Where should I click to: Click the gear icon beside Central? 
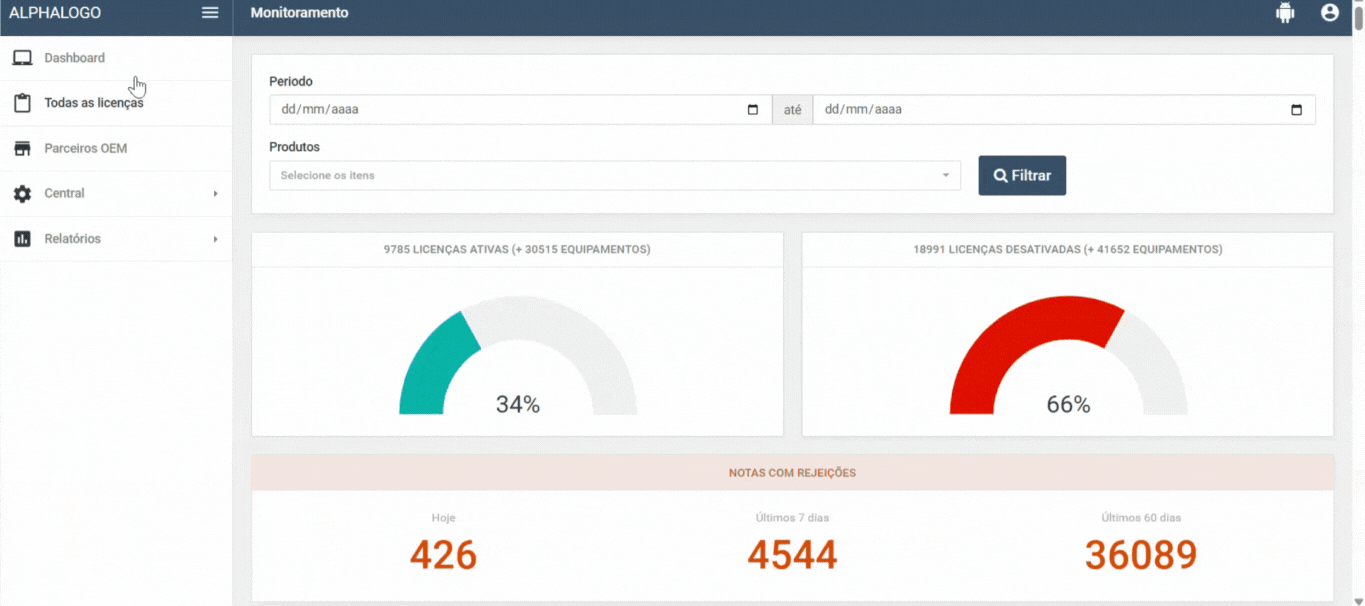pyautogui.click(x=22, y=193)
